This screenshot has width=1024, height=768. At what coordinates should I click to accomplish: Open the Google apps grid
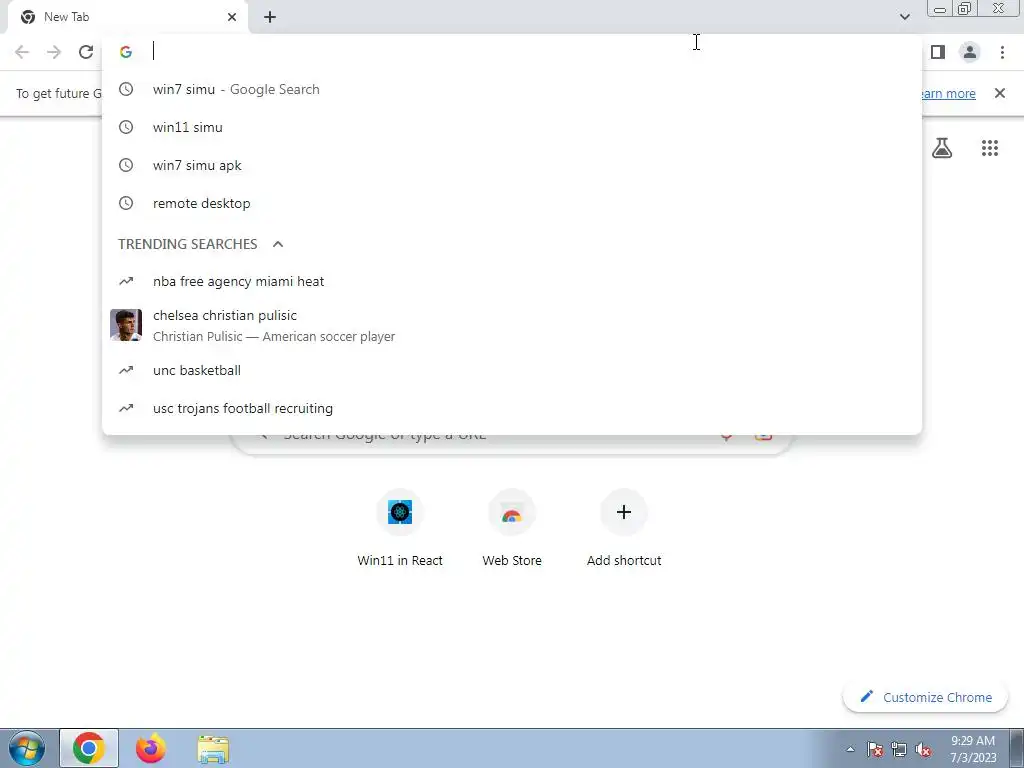[990, 148]
